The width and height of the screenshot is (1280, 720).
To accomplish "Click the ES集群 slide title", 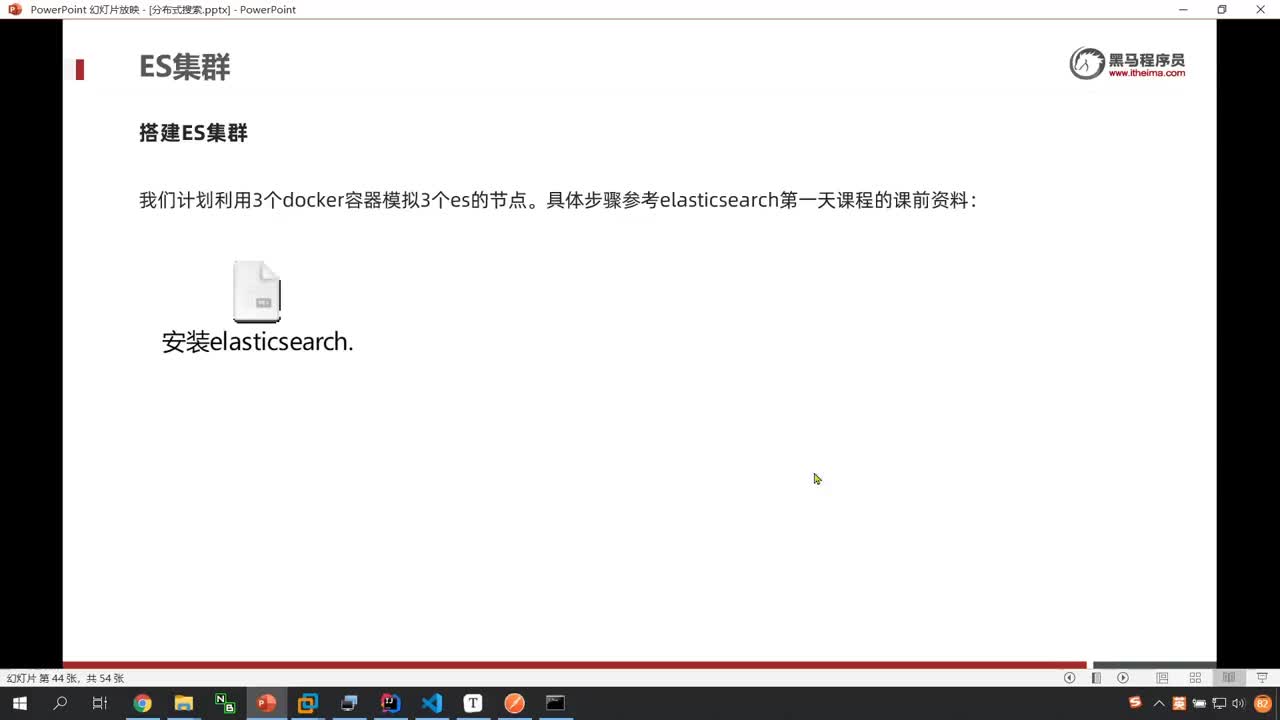I will click(x=185, y=67).
